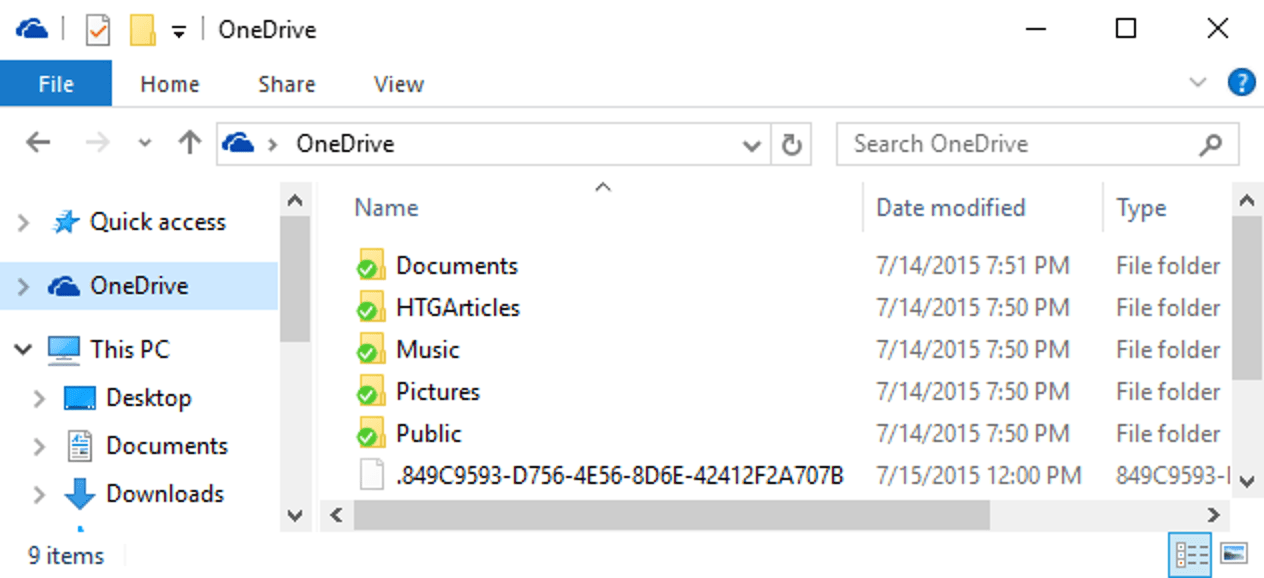Open the address bar history dropdown
This screenshot has height=578, width=1264.
(x=752, y=146)
